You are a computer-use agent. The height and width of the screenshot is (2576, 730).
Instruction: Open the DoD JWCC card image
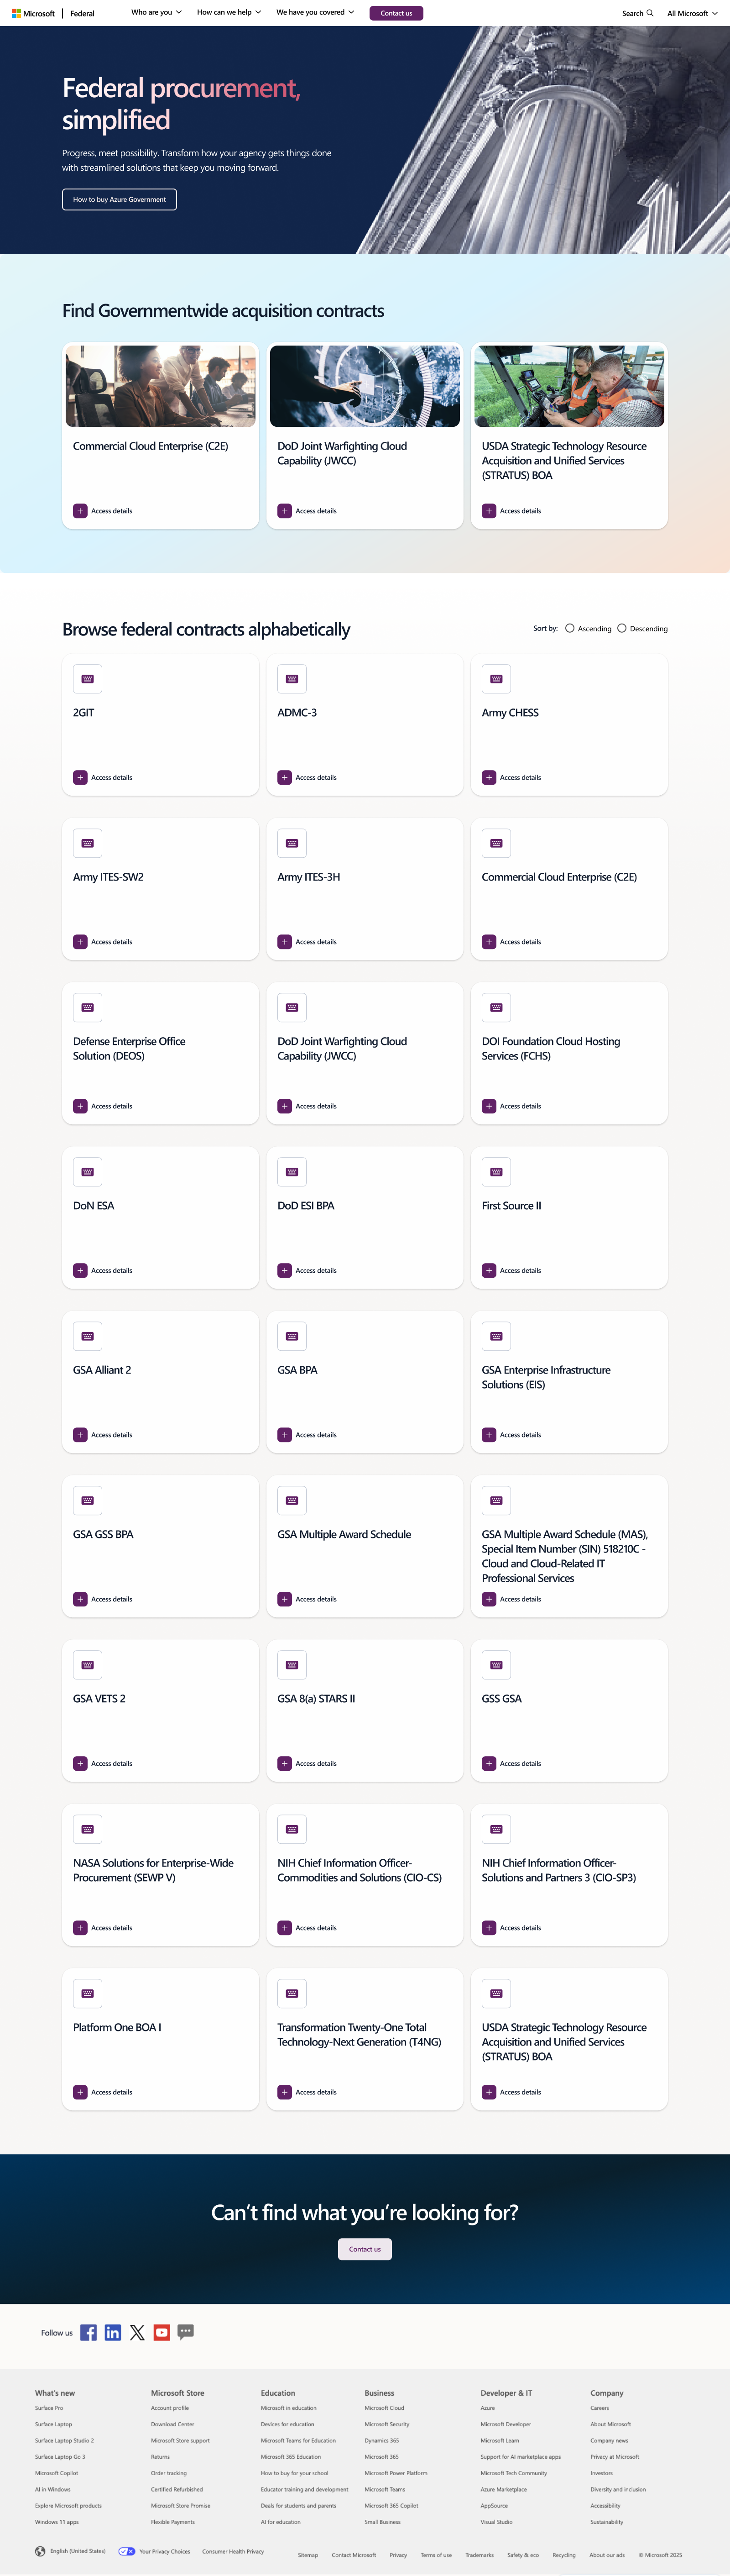[x=365, y=386]
